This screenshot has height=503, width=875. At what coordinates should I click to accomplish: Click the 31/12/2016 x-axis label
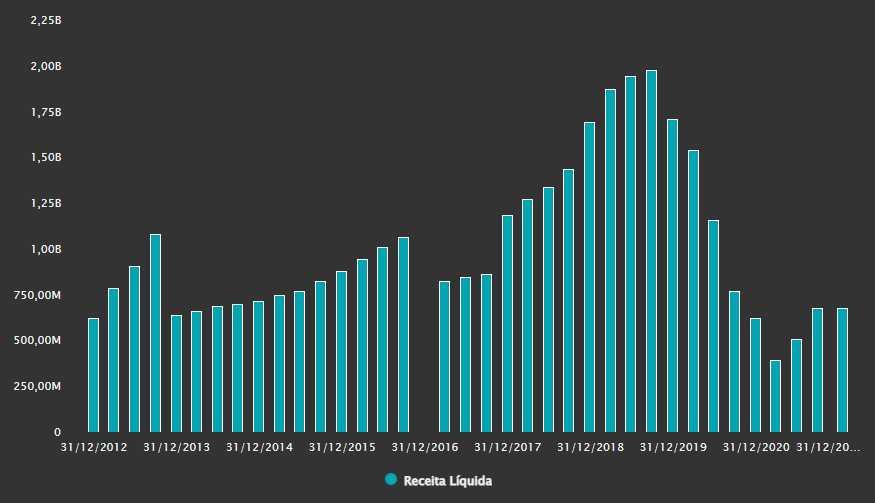pos(425,447)
